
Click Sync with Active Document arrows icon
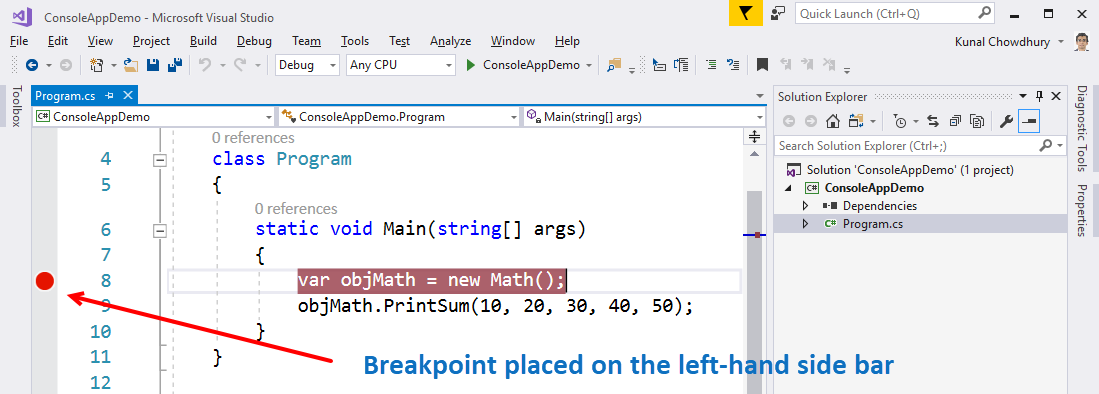click(933, 121)
